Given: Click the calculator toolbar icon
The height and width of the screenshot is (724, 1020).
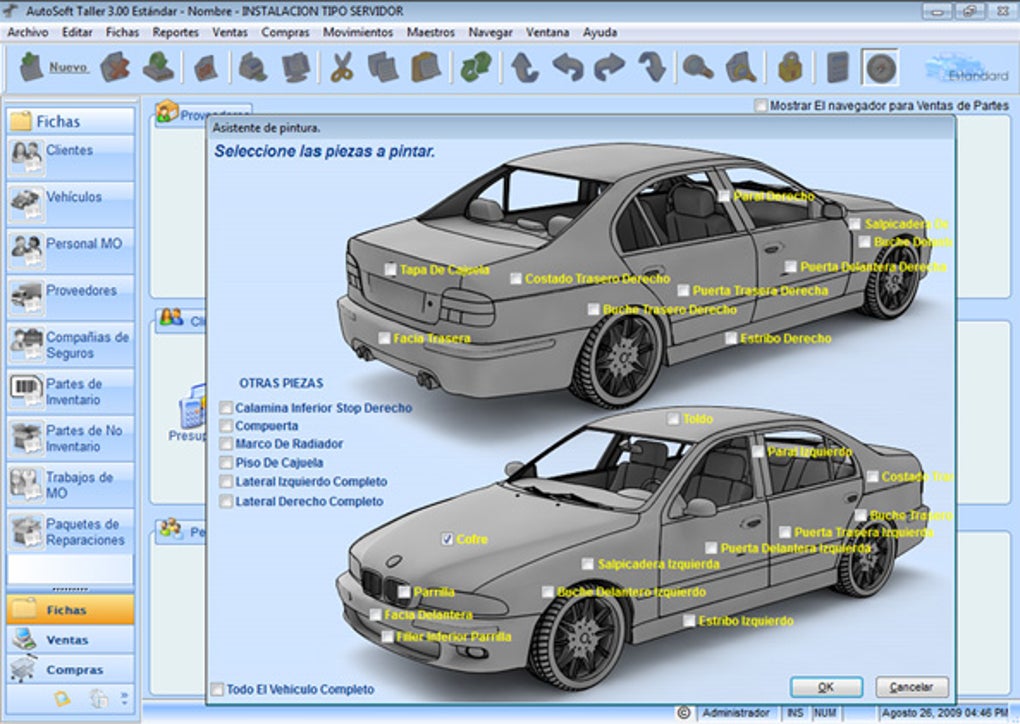Looking at the screenshot, I should click(x=837, y=67).
